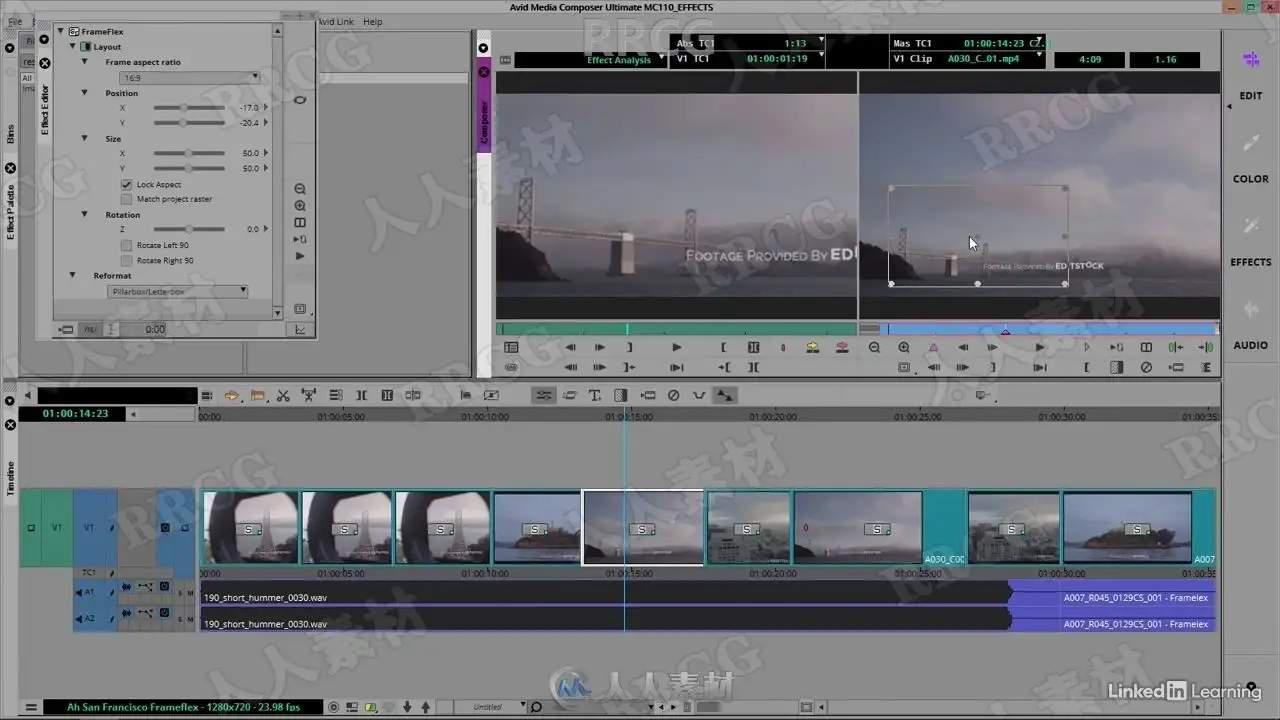Zoom in on the effect preview monitor
1280x720 pixels.
904,348
